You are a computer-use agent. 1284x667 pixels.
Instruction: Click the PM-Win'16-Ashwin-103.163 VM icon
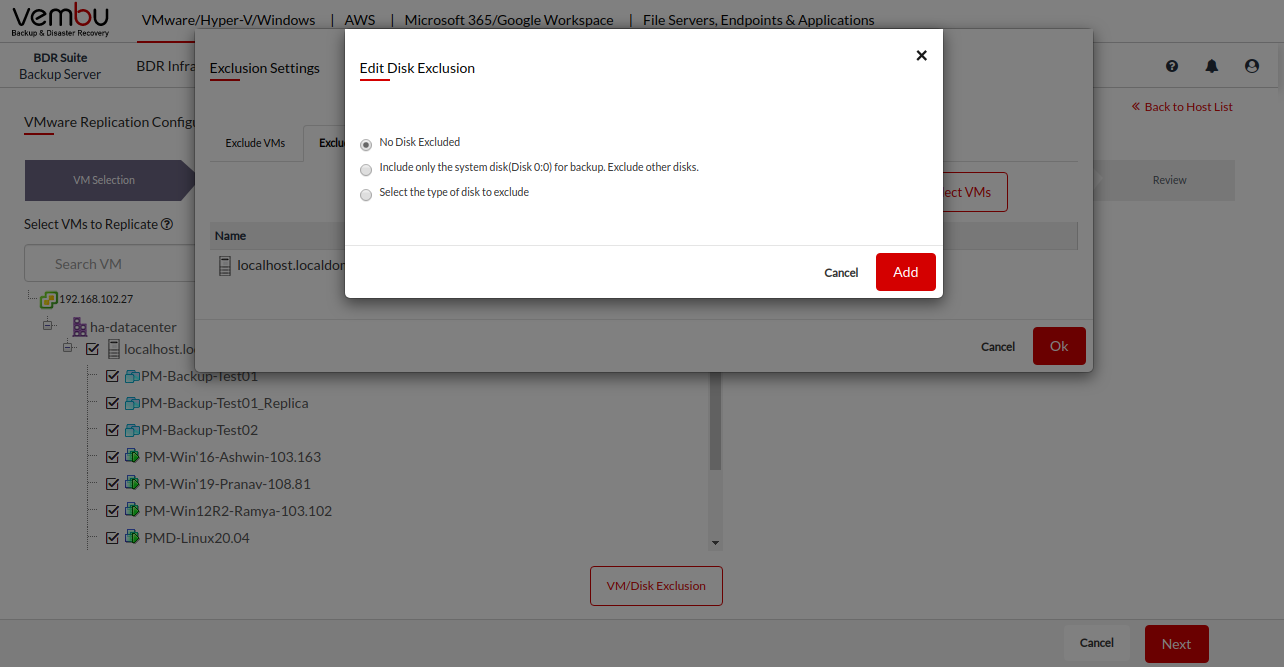pyautogui.click(x=132, y=457)
